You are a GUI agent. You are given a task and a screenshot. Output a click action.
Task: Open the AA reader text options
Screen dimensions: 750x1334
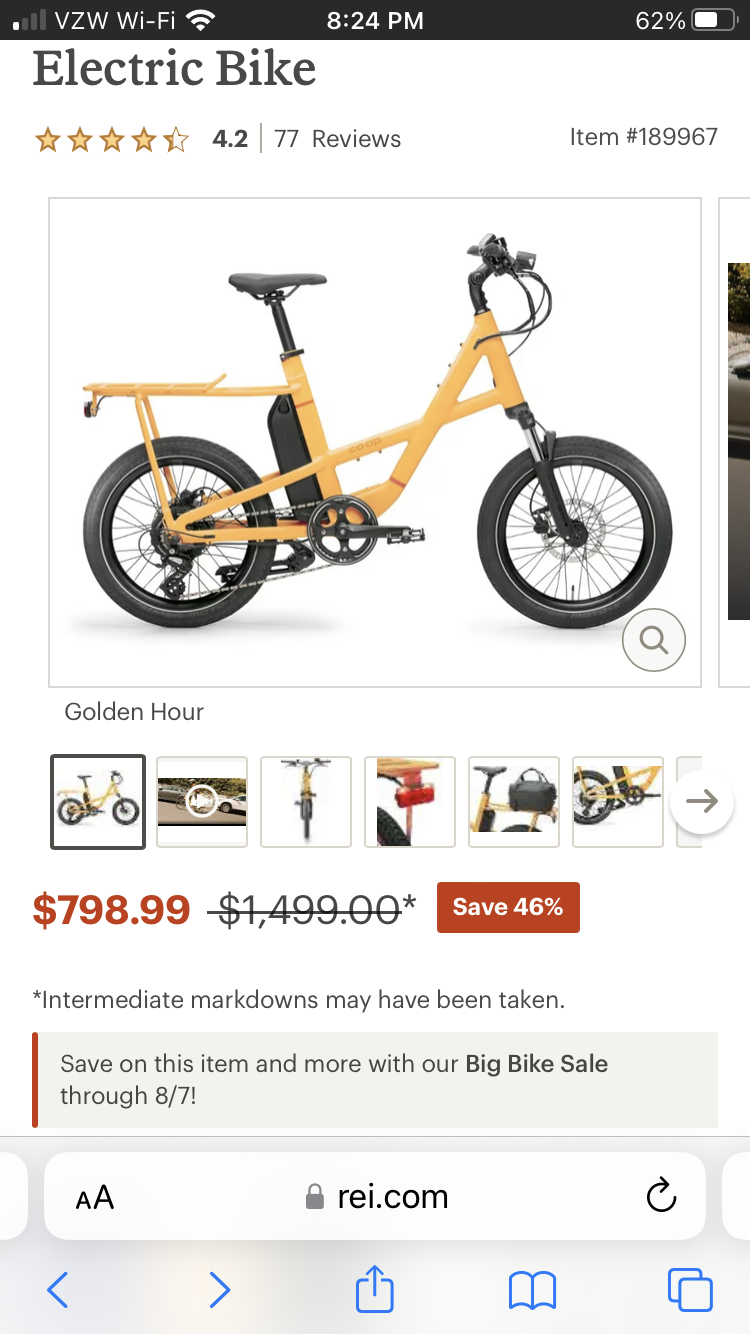pyautogui.click(x=95, y=1197)
